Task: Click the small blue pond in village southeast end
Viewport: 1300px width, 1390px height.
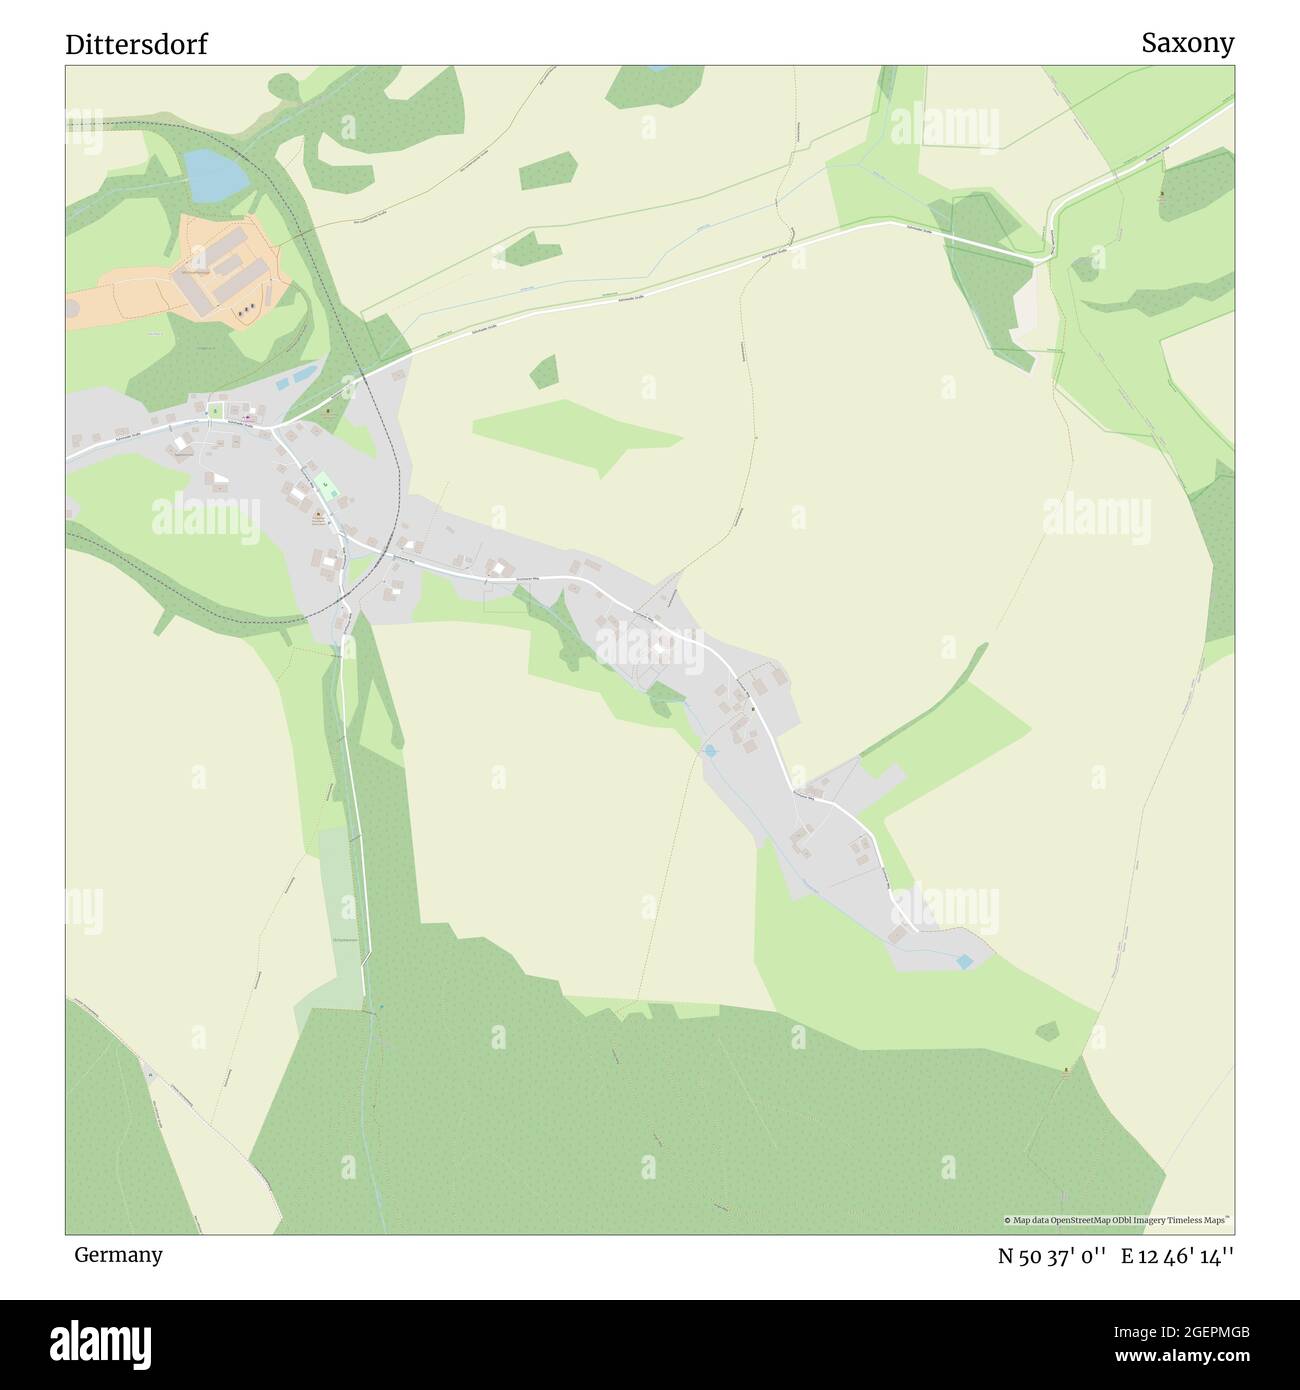Action: point(965,961)
